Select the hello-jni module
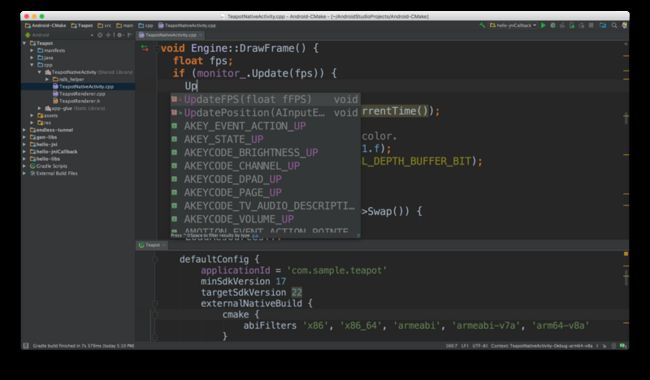 44,145
